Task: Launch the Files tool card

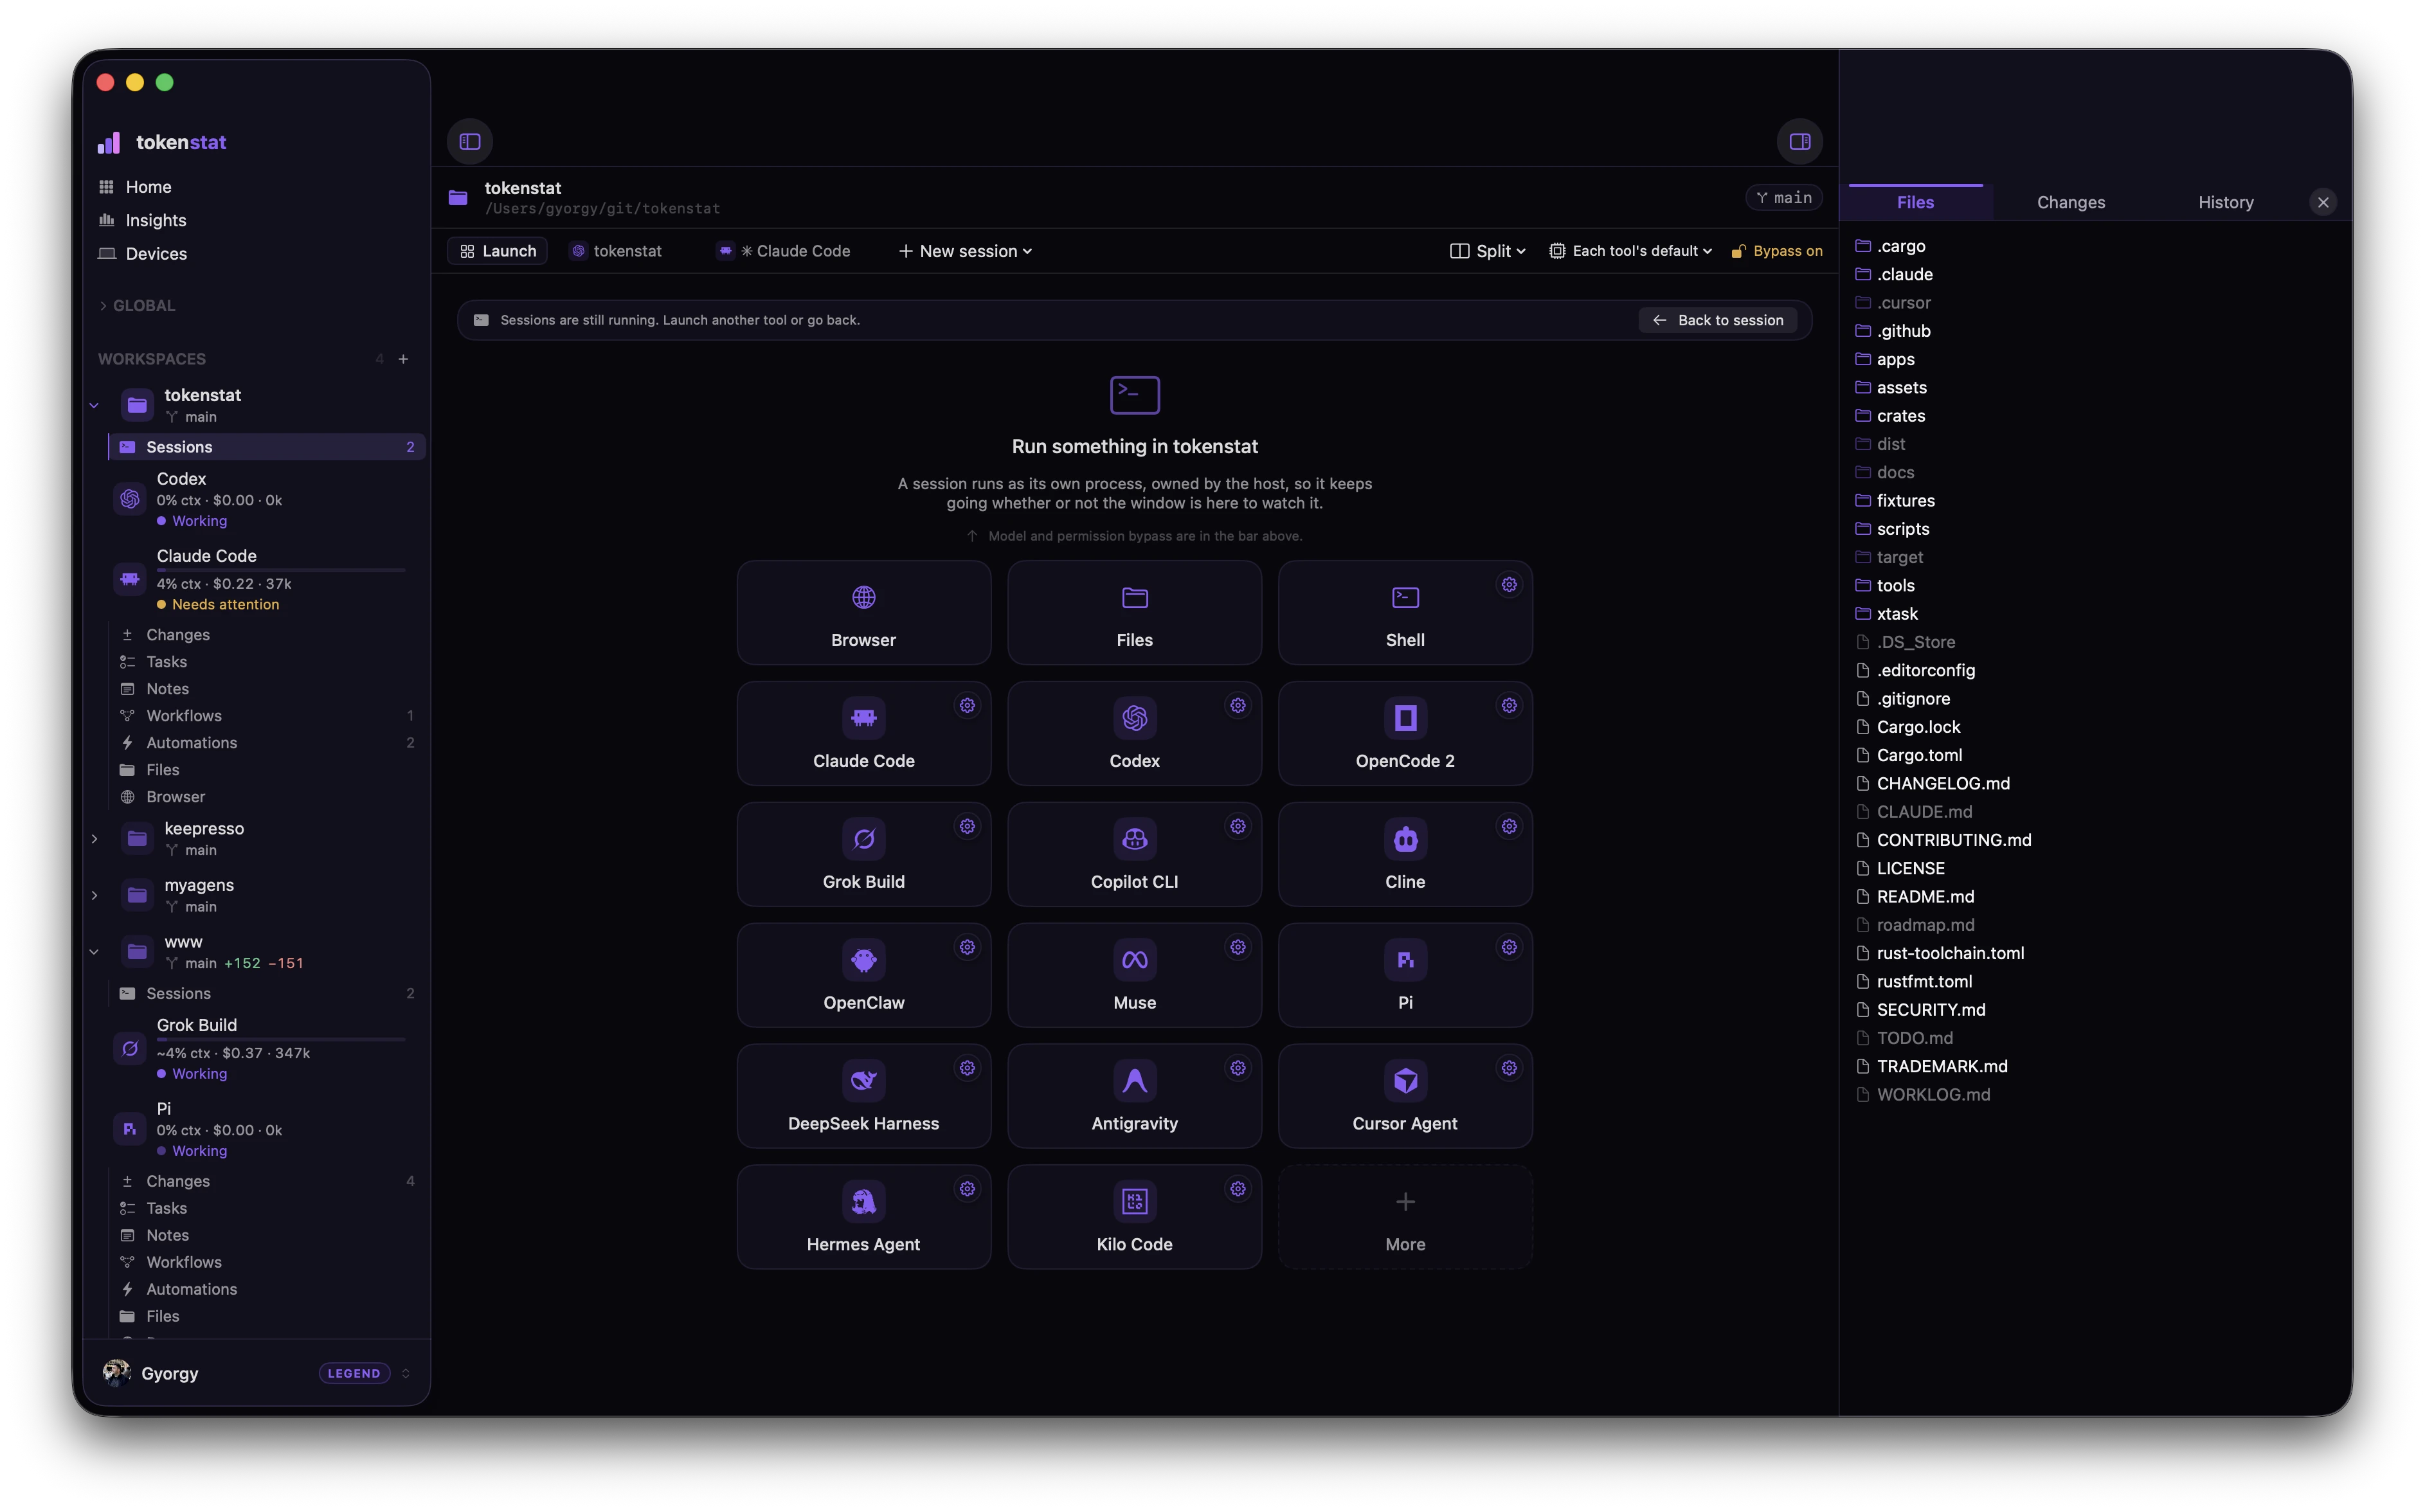Action: coord(1134,612)
